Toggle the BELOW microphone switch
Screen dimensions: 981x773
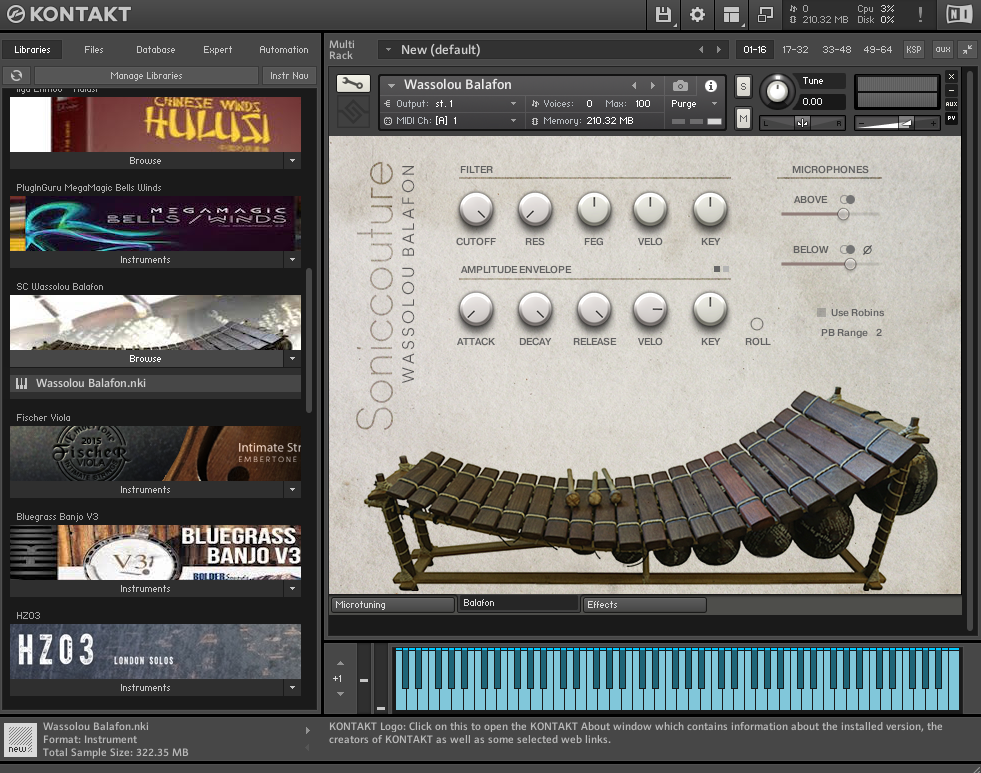click(847, 250)
